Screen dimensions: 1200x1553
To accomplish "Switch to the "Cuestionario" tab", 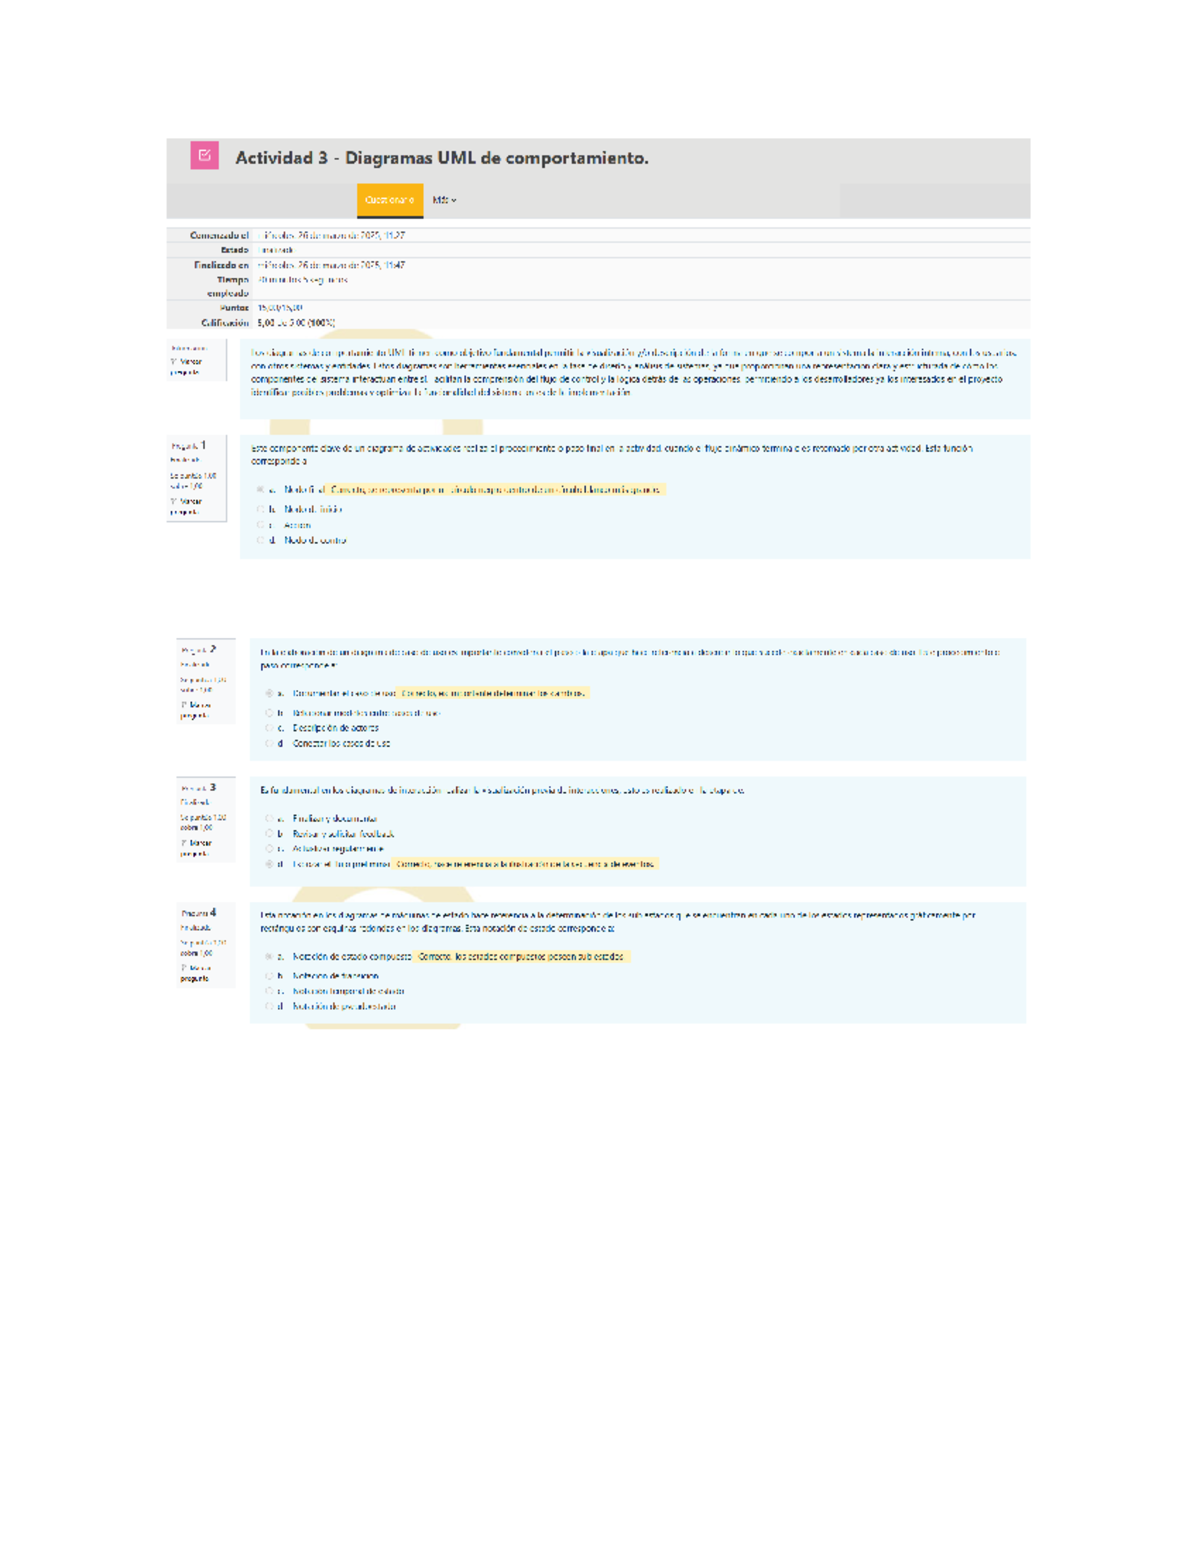I will coord(390,201).
